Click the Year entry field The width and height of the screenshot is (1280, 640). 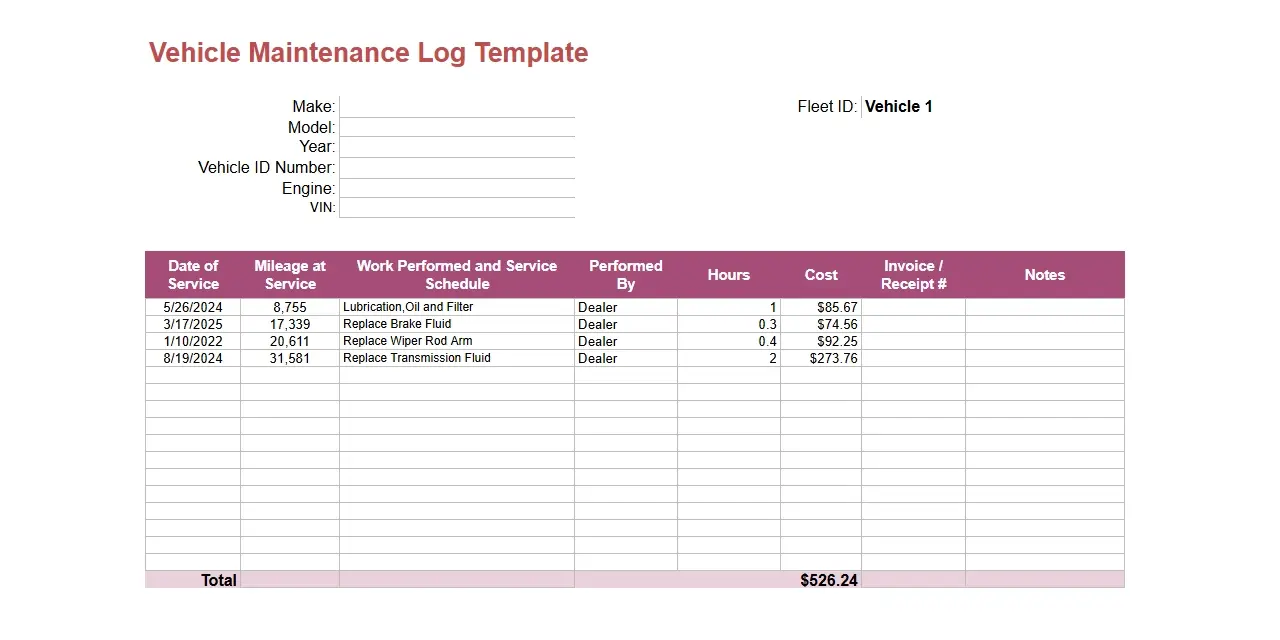pos(457,147)
